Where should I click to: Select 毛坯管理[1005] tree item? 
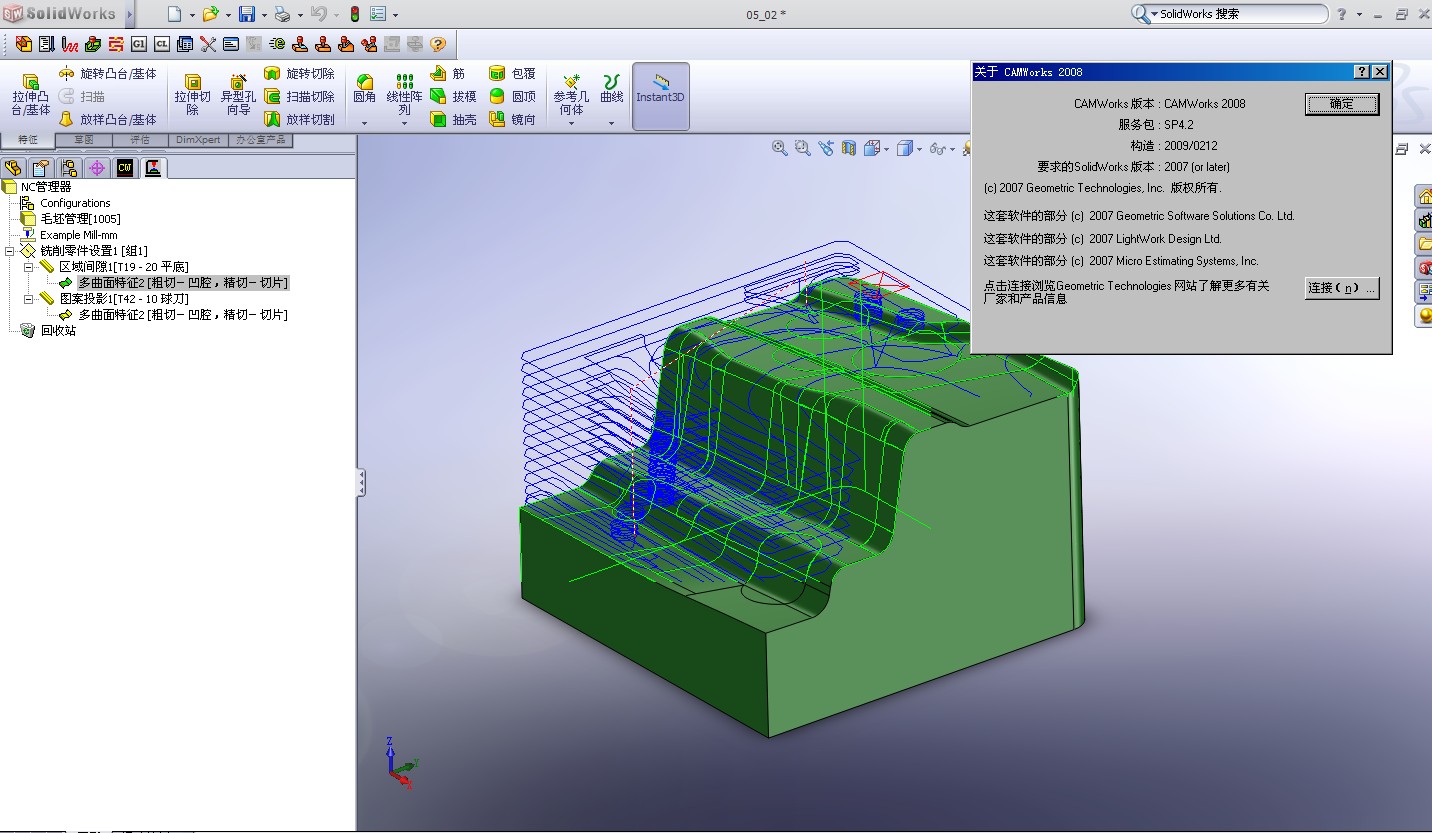coord(80,219)
